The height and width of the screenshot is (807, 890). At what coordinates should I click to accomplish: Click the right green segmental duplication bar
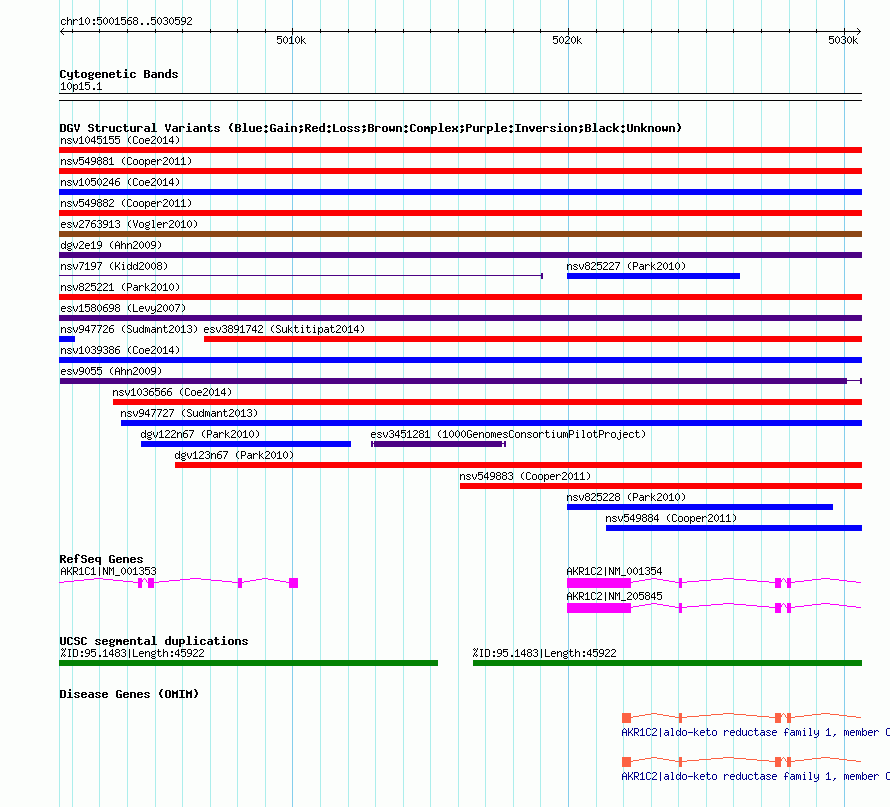coord(668,663)
